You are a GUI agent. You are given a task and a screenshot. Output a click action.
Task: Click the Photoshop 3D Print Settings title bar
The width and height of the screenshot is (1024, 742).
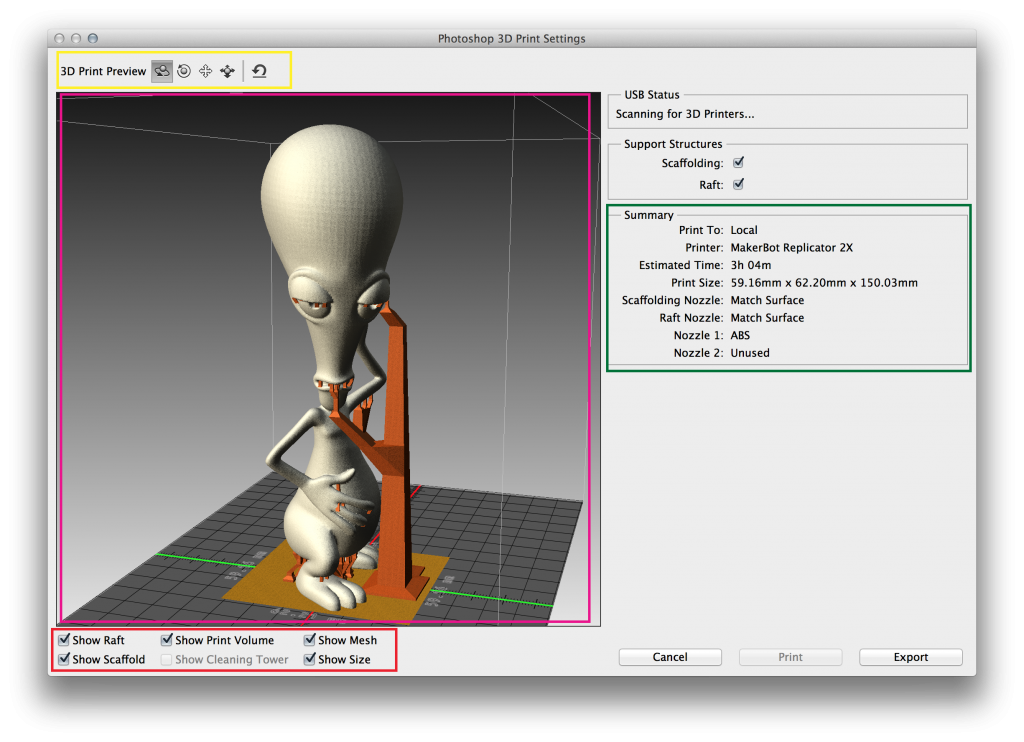(x=511, y=39)
